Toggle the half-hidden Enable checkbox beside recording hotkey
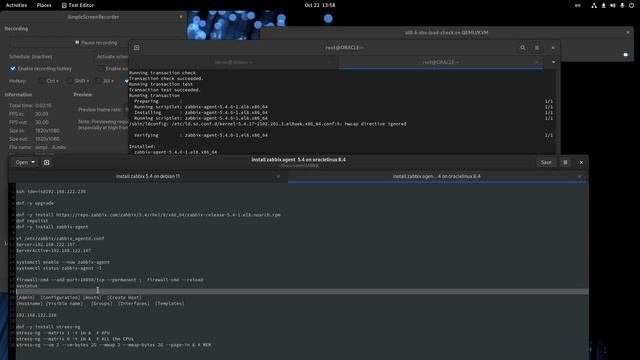The image size is (640, 360). (x=101, y=69)
